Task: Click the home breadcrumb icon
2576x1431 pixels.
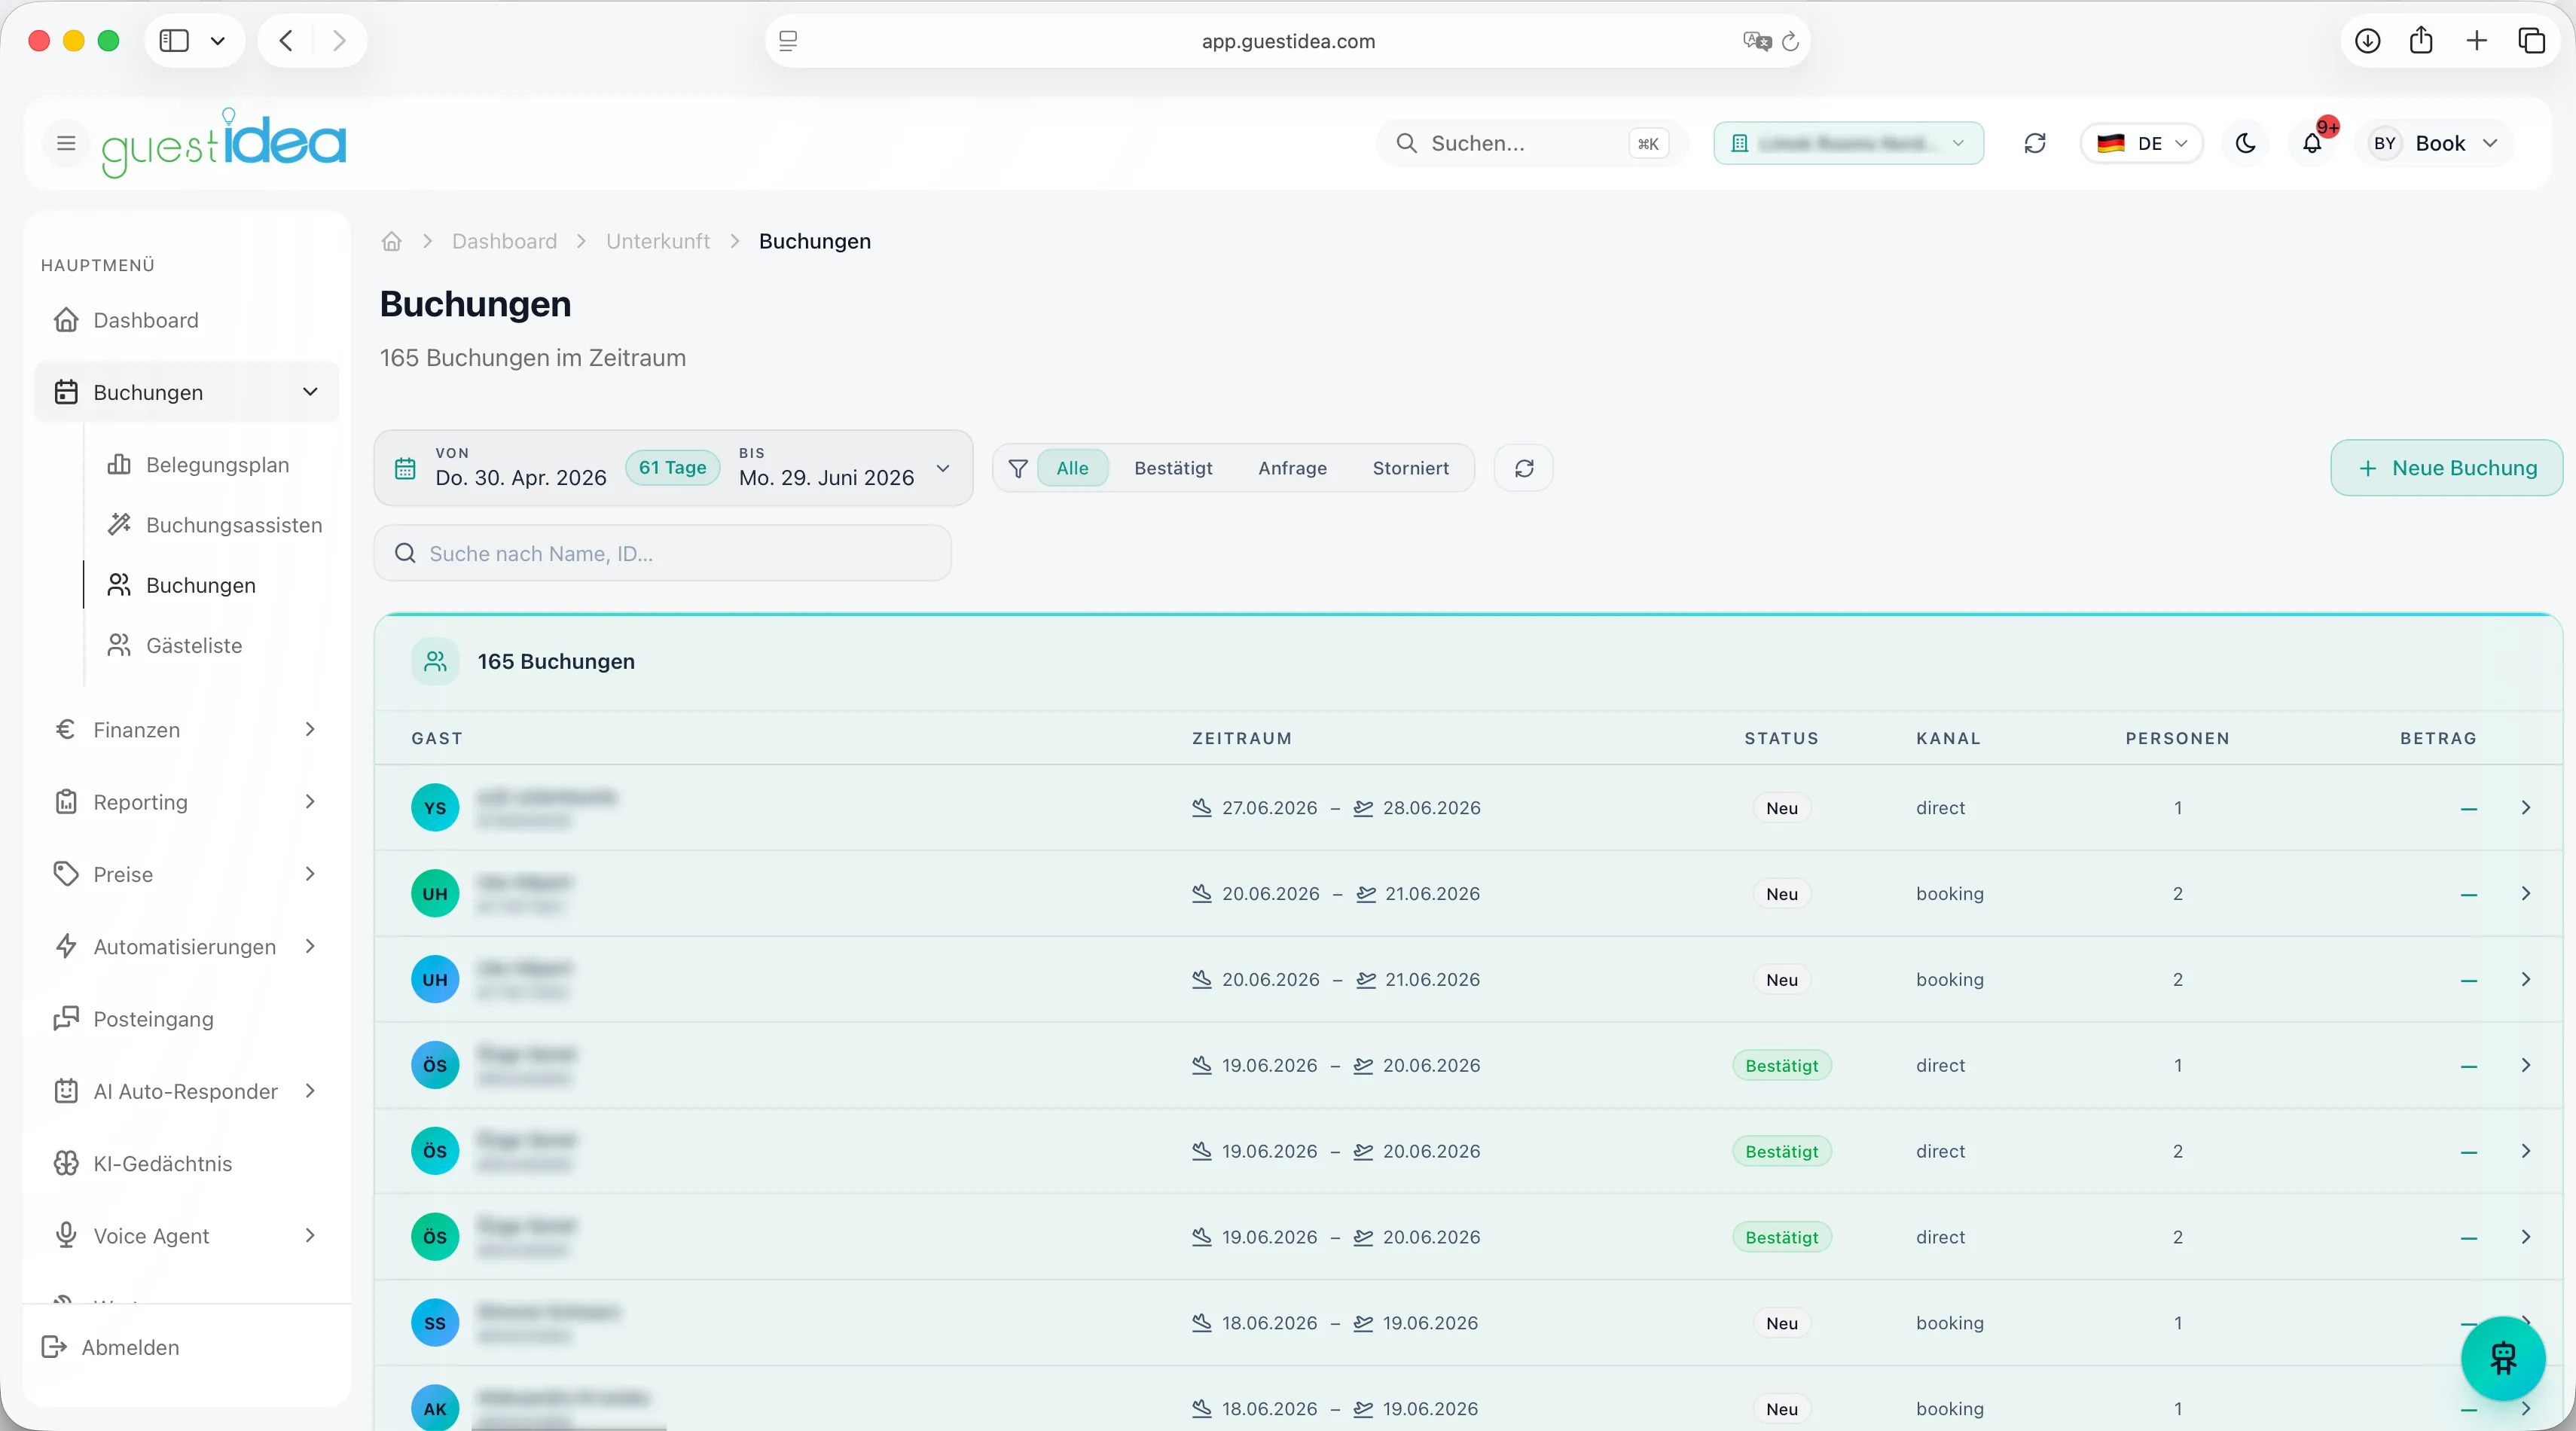Action: pyautogui.click(x=391, y=241)
